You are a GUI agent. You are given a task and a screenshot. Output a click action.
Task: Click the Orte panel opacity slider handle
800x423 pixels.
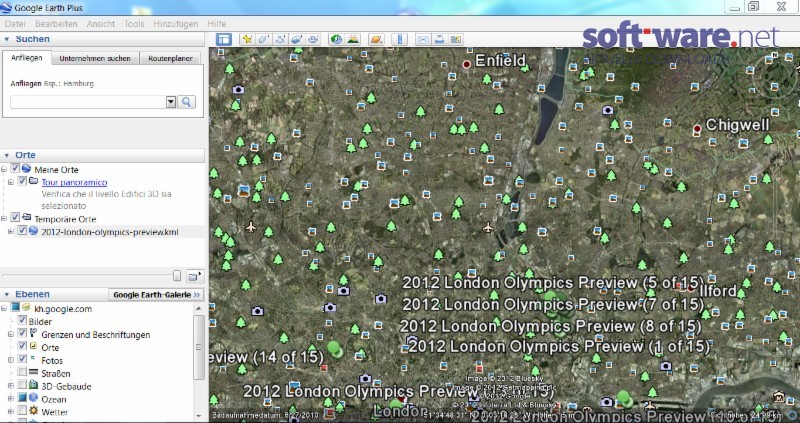click(x=177, y=276)
